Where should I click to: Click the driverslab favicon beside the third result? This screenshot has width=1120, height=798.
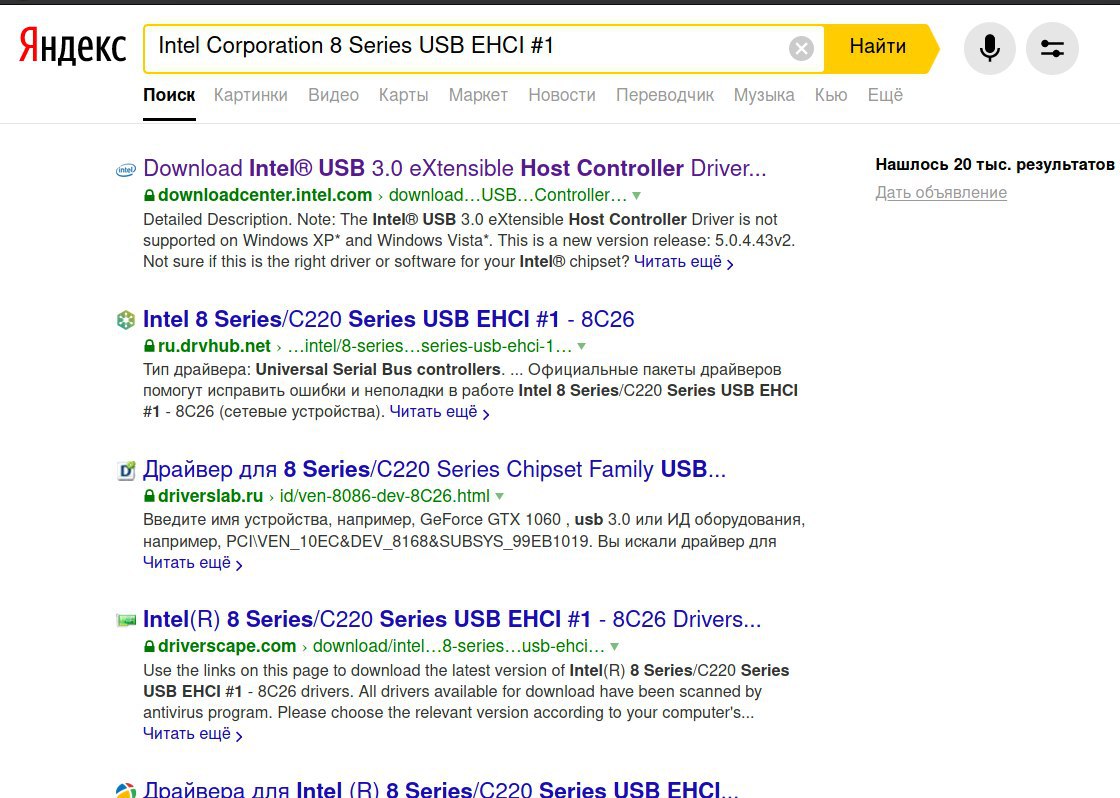(x=126, y=470)
